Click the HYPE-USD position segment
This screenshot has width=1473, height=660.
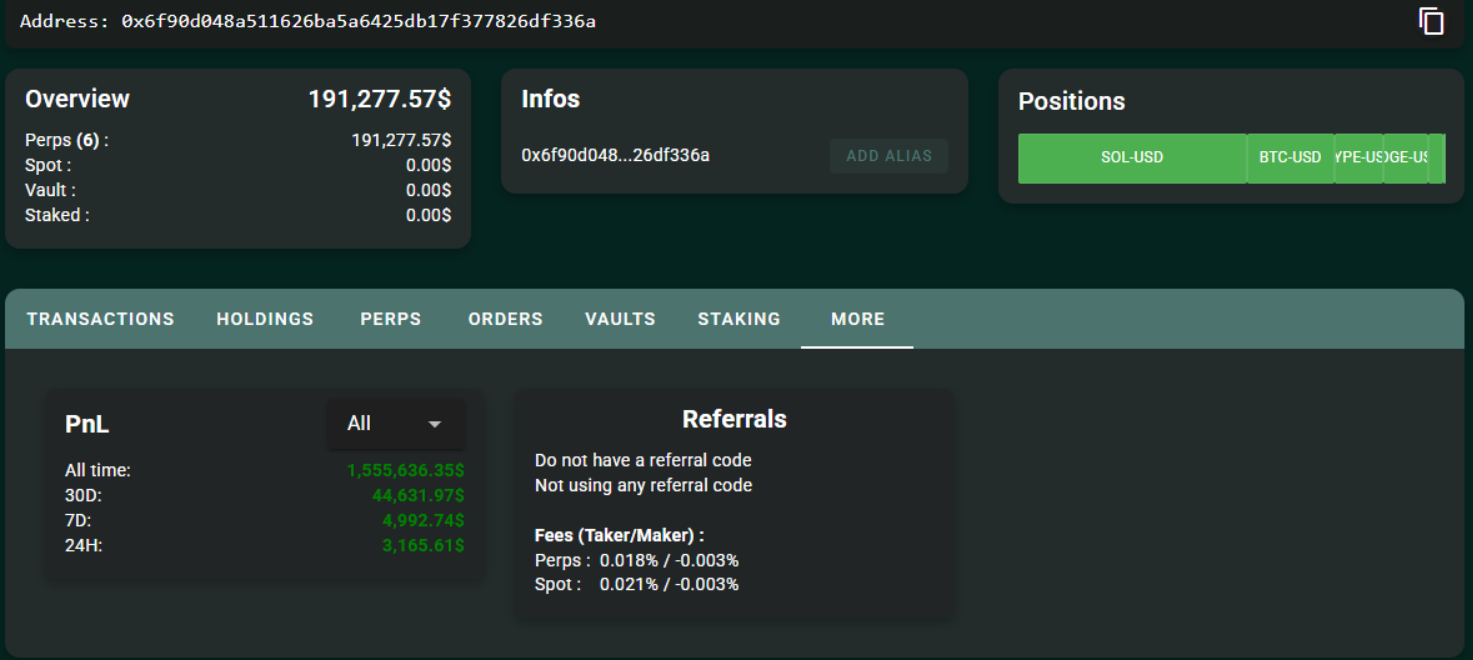[1359, 158]
